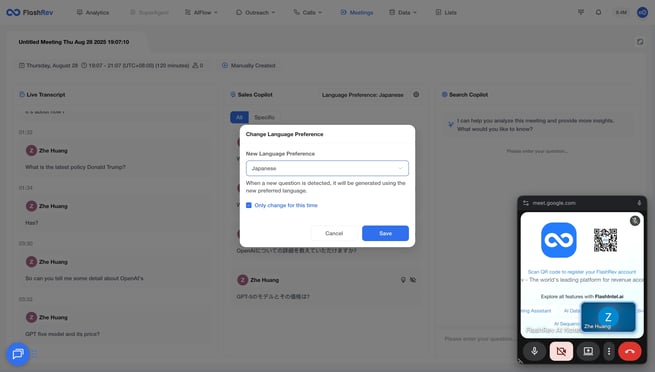Viewport: 655px width, 372px height.
Task: Click the microphone indicator in Meet address bar
Action: [639, 203]
